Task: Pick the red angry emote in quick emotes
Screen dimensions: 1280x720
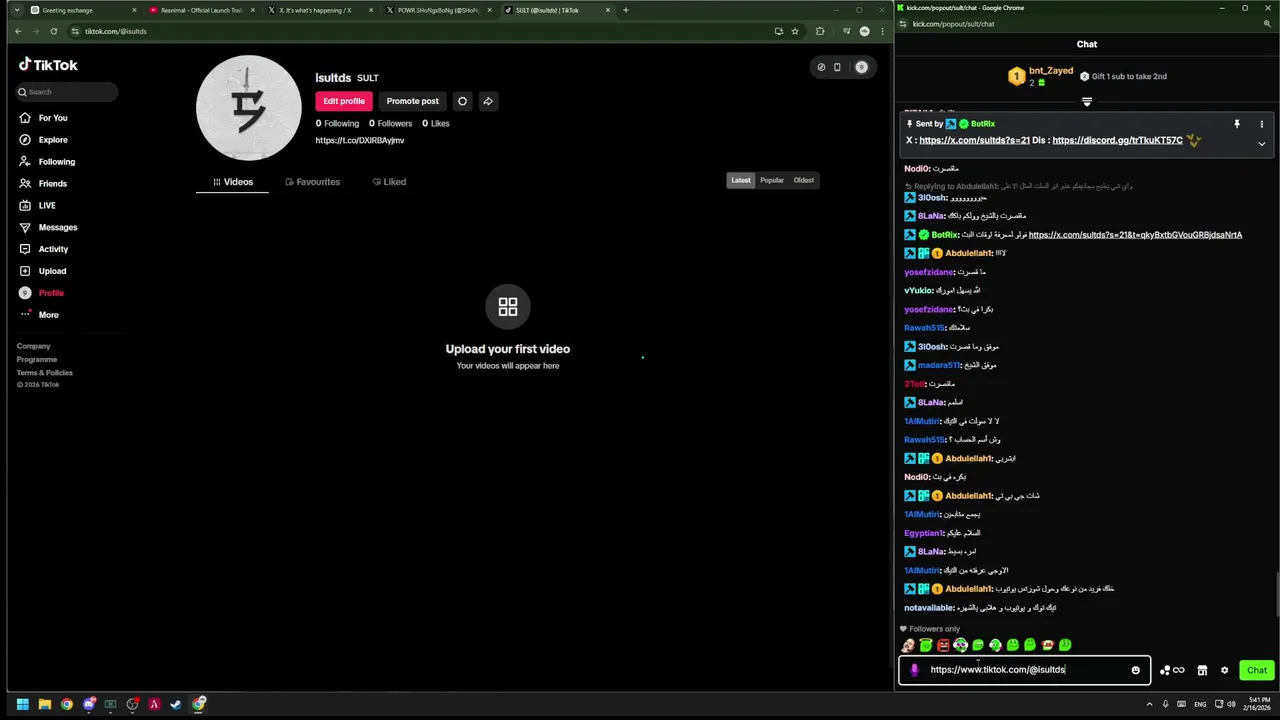Action: 943,645
